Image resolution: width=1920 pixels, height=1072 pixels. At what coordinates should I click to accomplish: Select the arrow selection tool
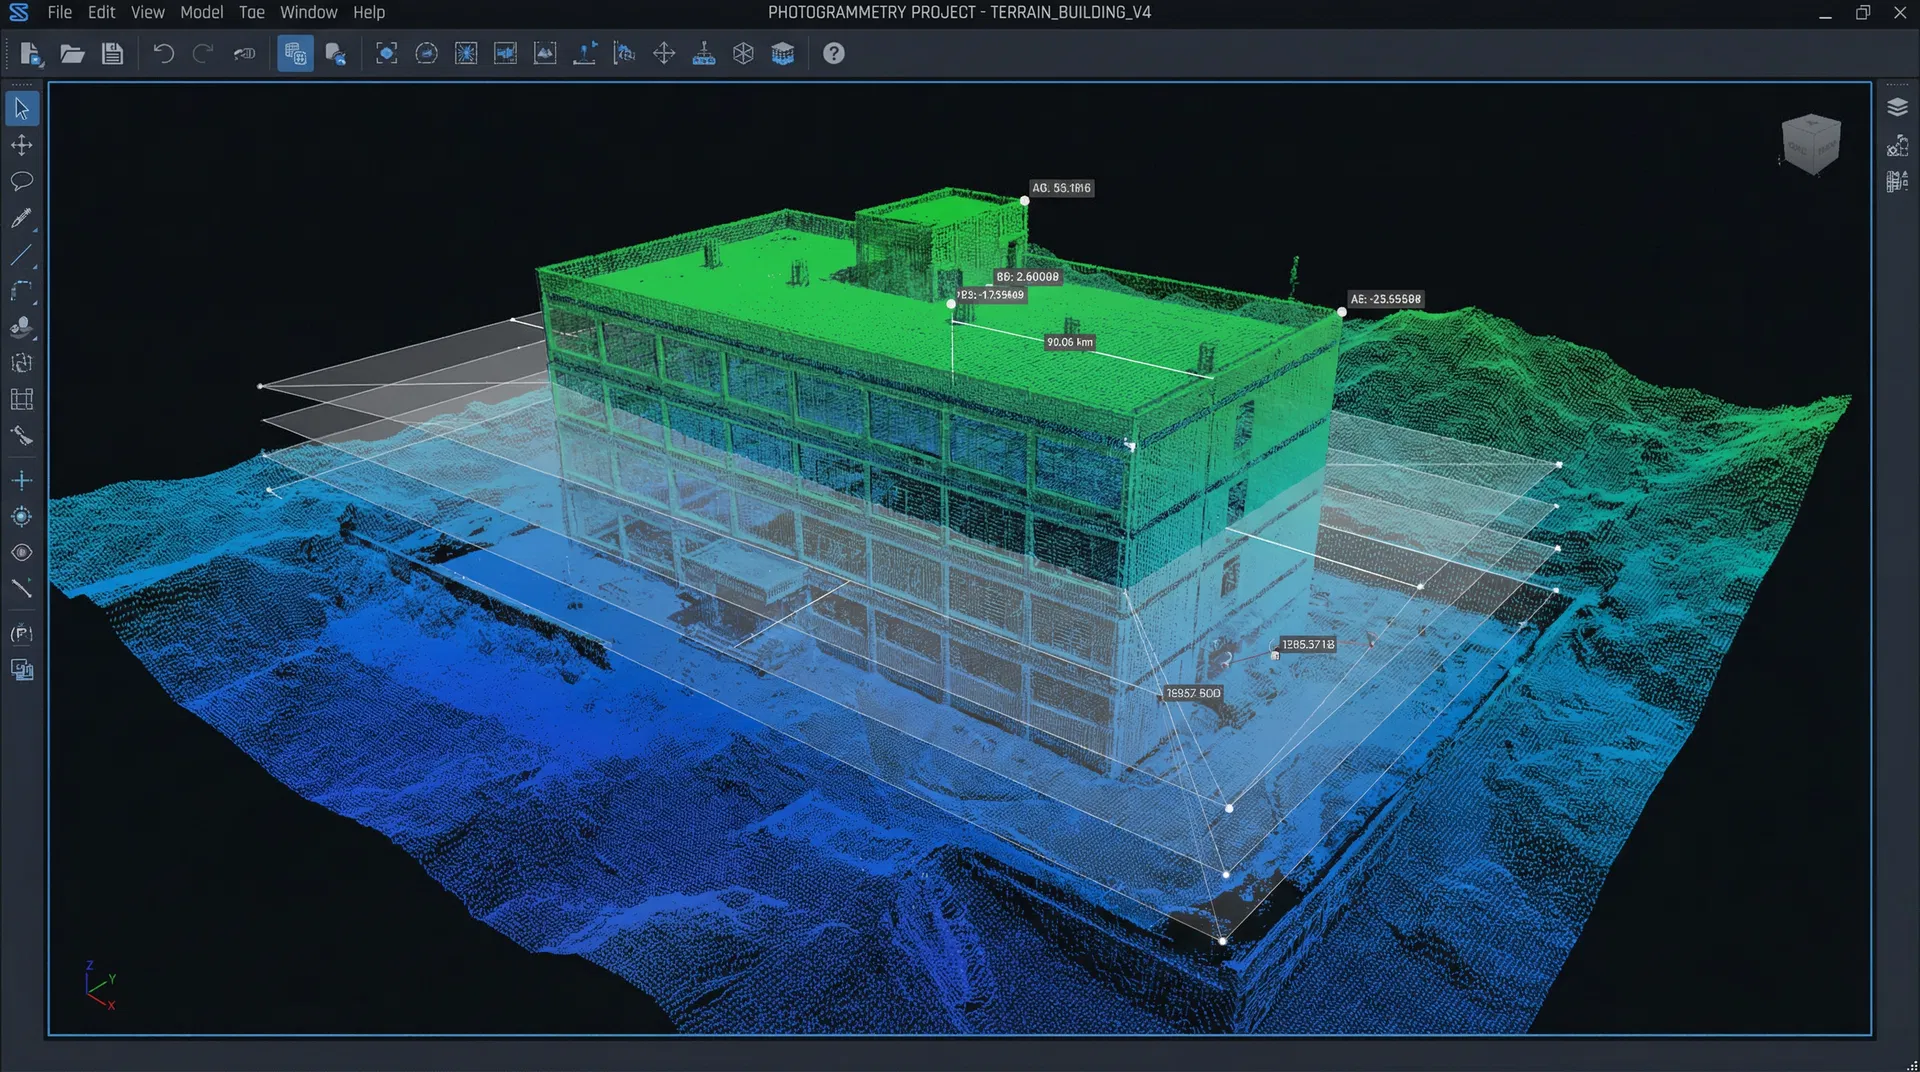click(x=22, y=108)
